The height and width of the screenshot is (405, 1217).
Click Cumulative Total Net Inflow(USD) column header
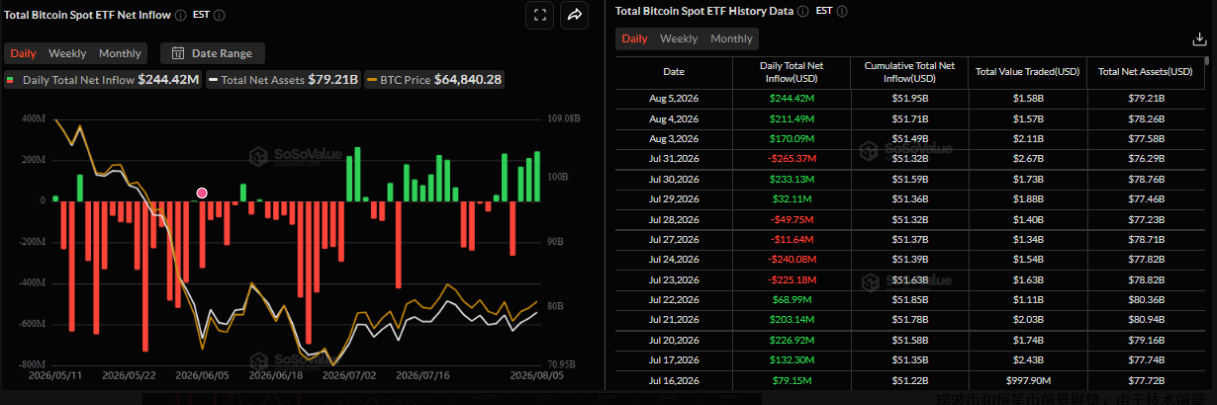pos(910,72)
